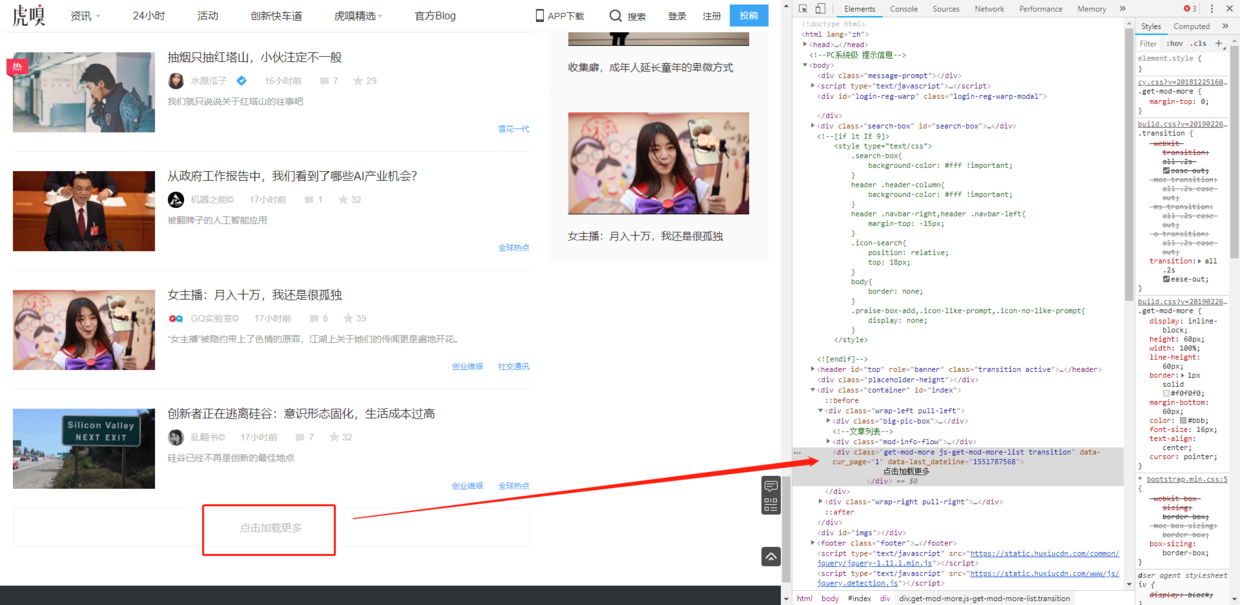
Task: Open the 24小时 nav link
Action: tap(149, 16)
